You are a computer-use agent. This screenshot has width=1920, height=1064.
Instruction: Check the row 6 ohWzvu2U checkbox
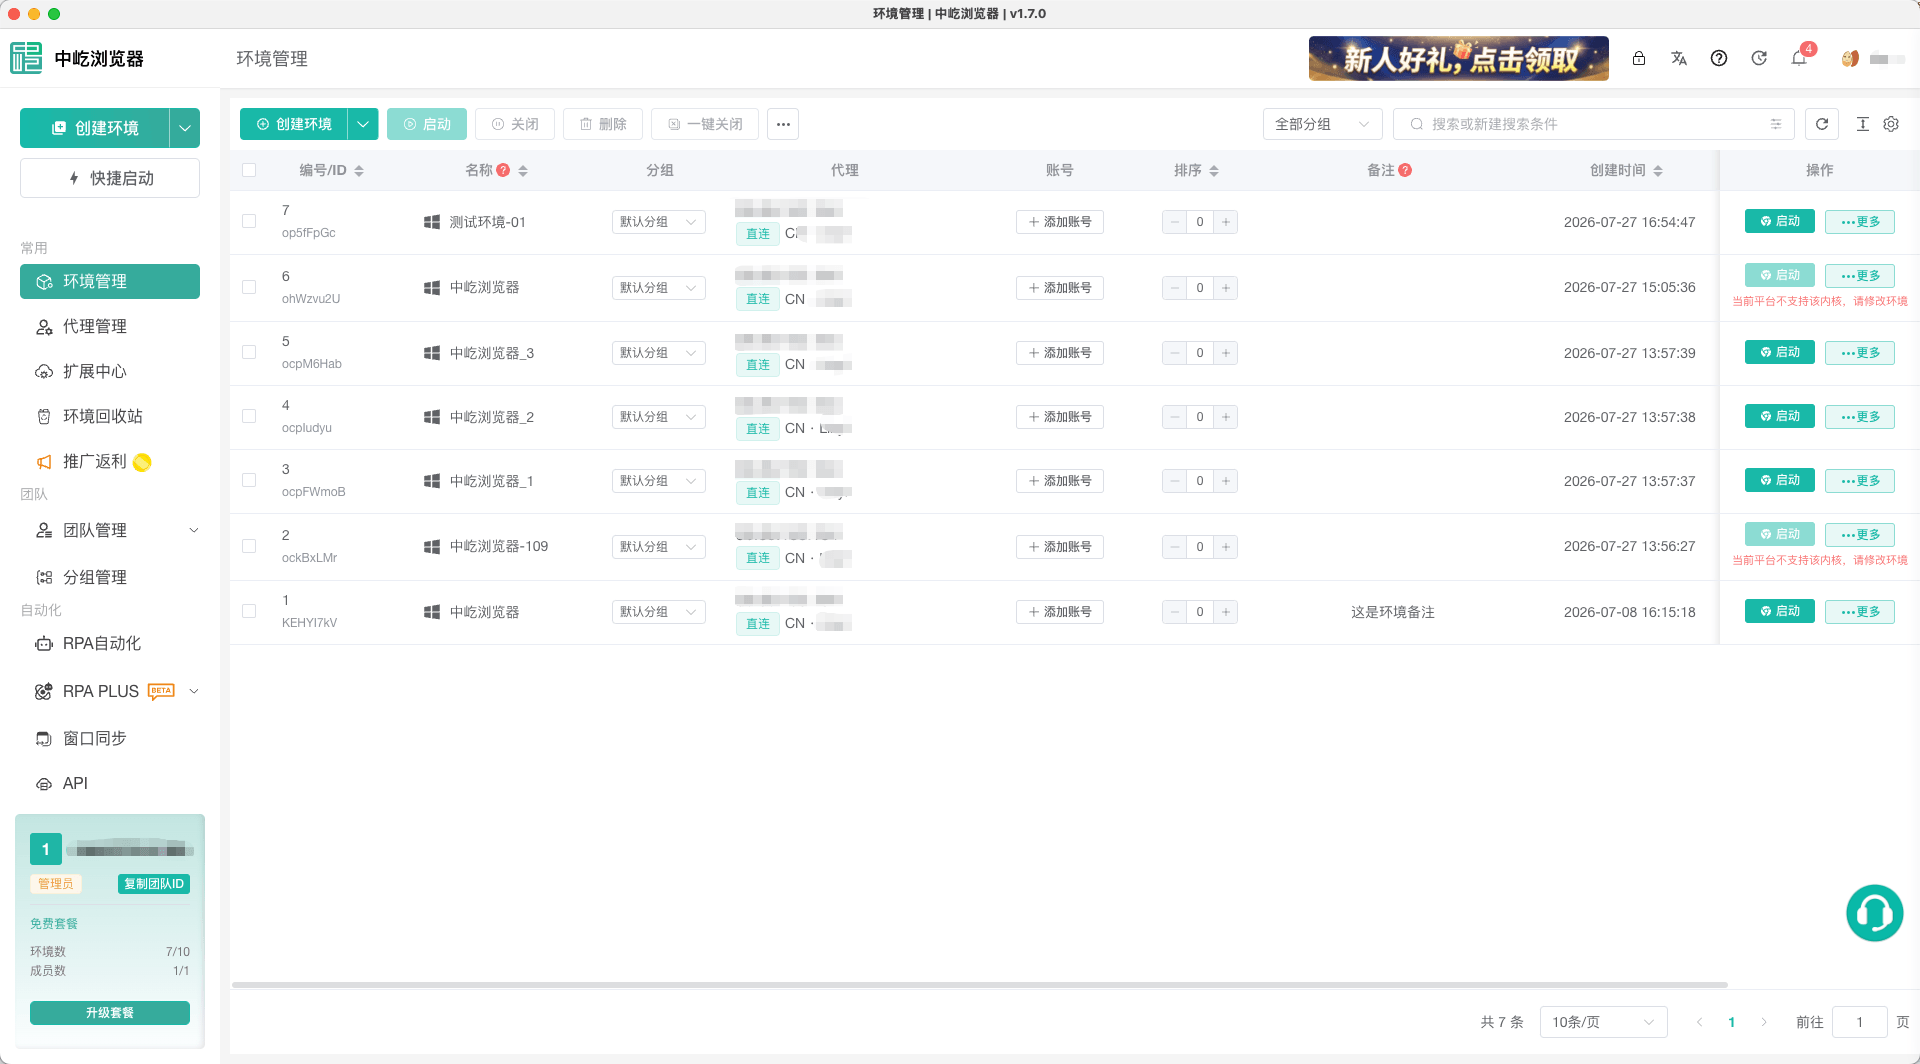[x=249, y=287]
